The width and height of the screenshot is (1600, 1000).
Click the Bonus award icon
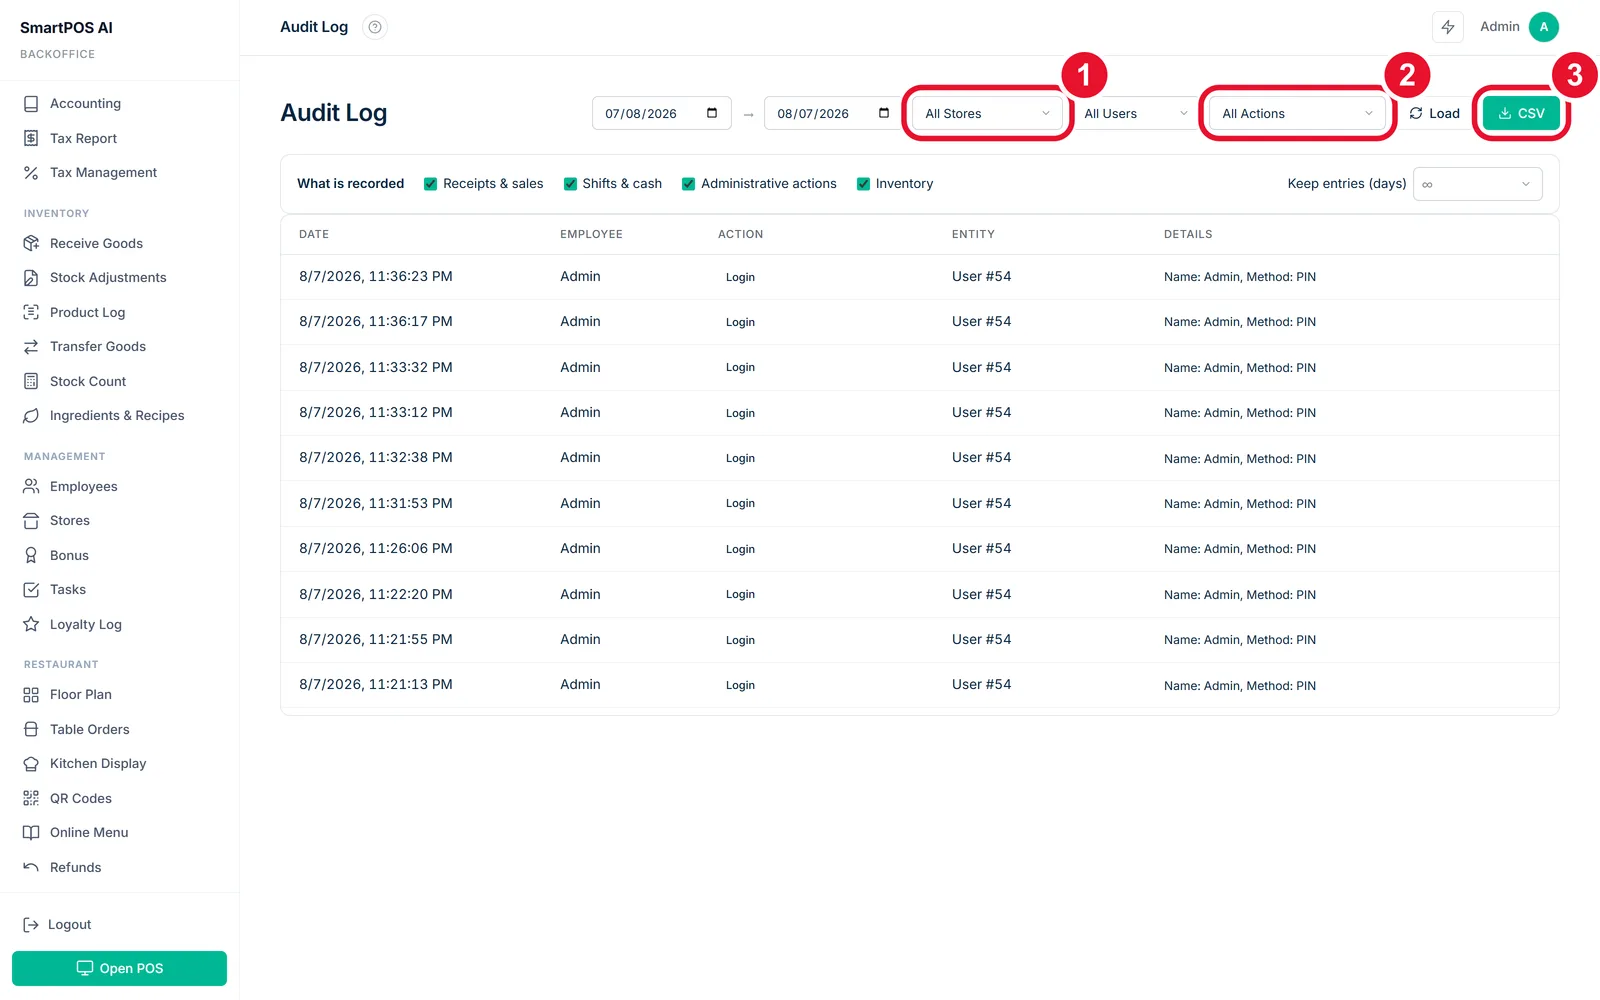tap(31, 555)
